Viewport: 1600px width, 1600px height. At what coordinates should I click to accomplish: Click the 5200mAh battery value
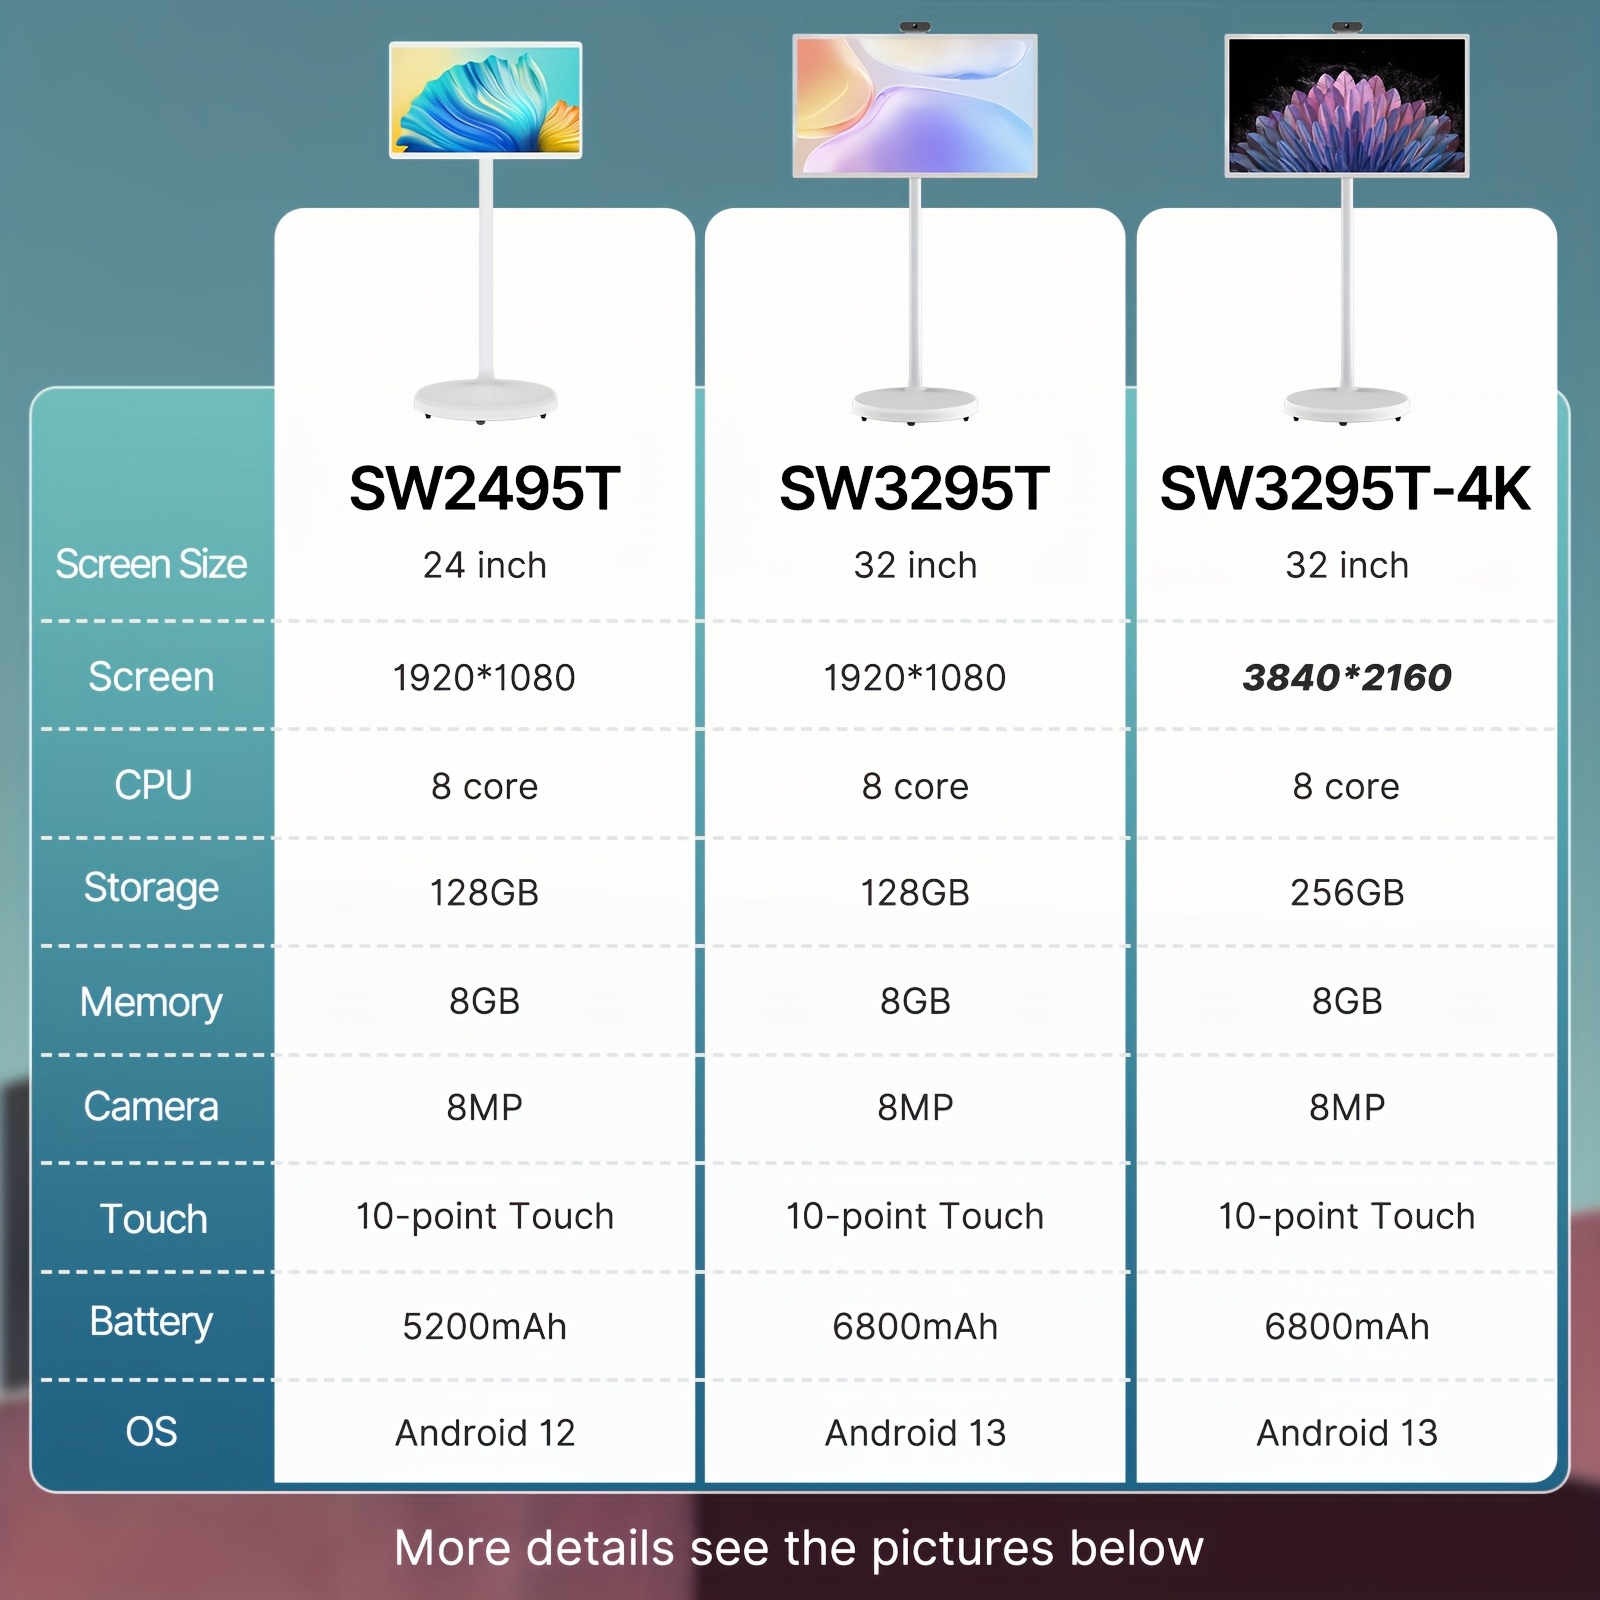coord(485,1327)
